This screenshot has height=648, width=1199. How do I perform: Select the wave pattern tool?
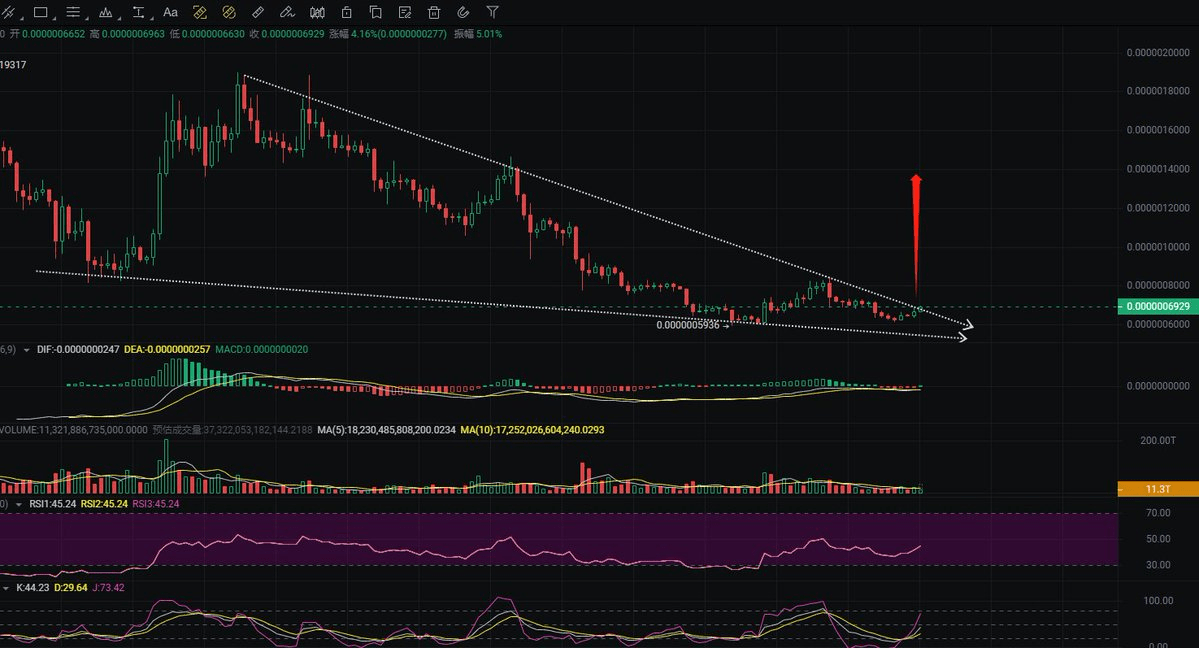106,12
